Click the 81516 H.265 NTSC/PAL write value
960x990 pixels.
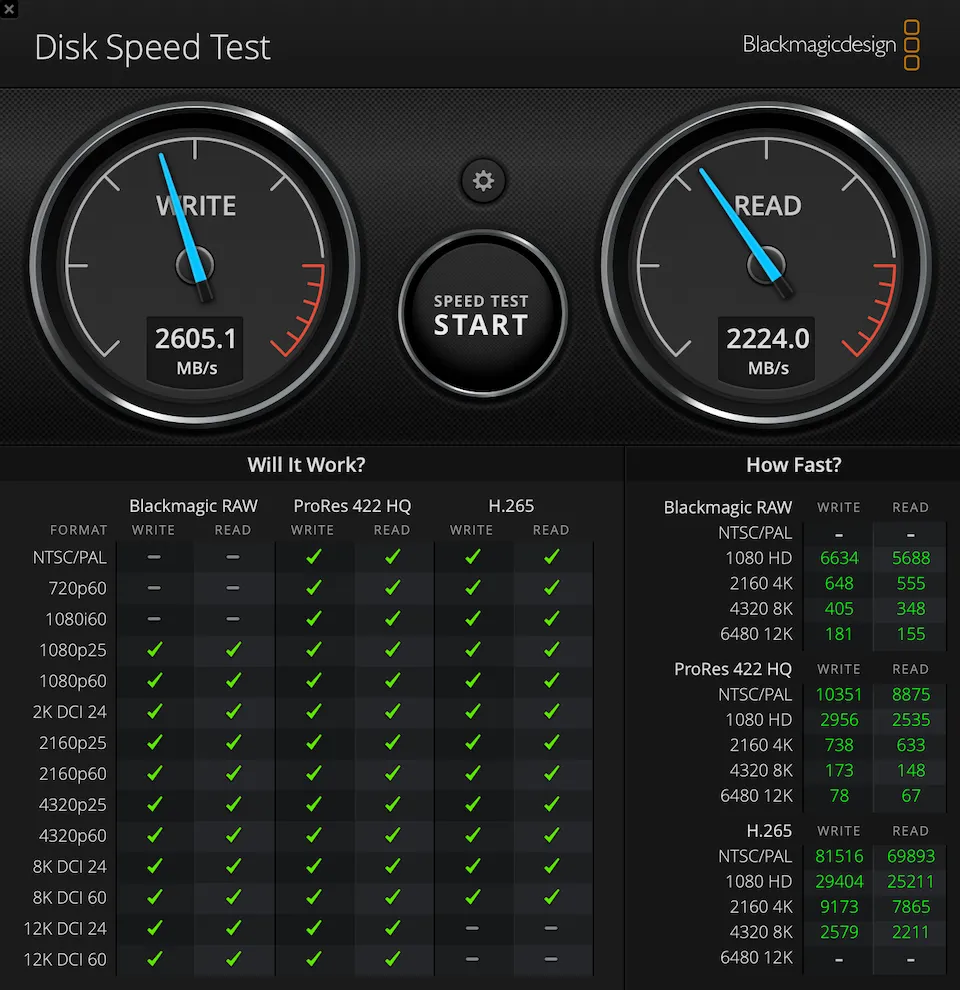click(838, 856)
